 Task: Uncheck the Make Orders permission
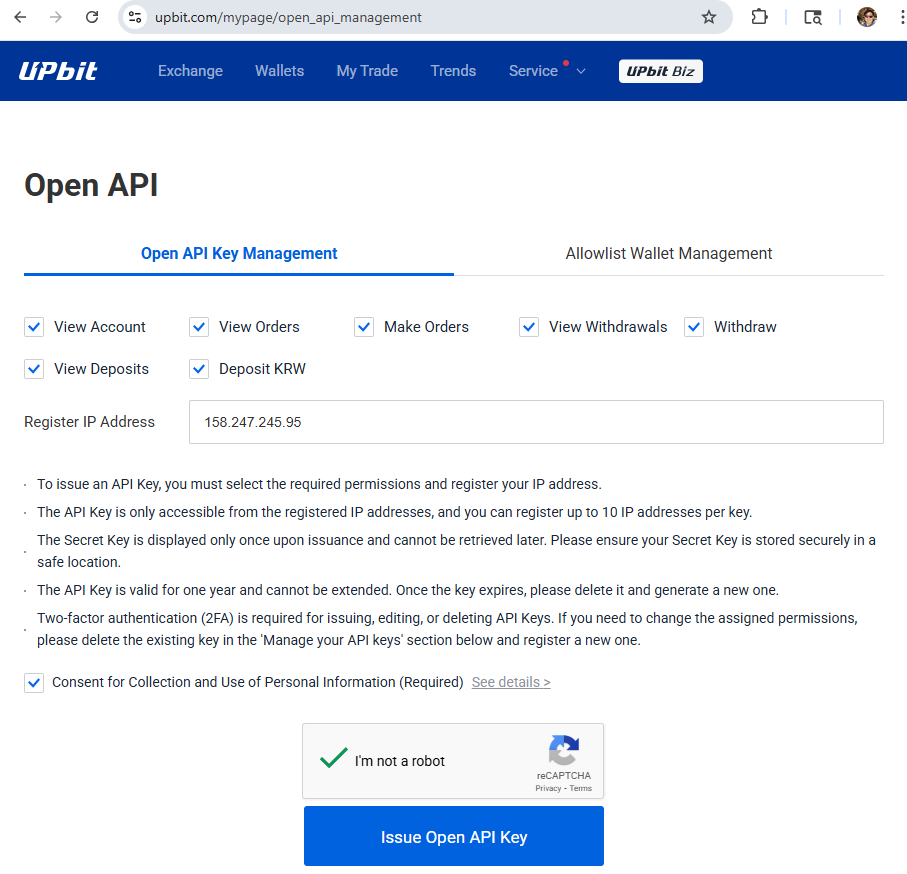click(x=364, y=327)
